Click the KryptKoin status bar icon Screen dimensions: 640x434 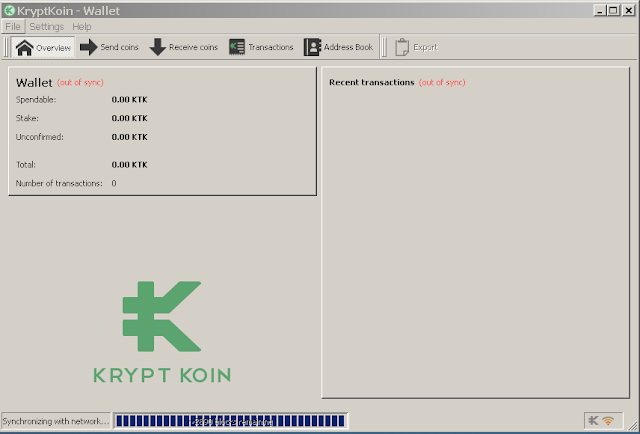click(x=593, y=420)
